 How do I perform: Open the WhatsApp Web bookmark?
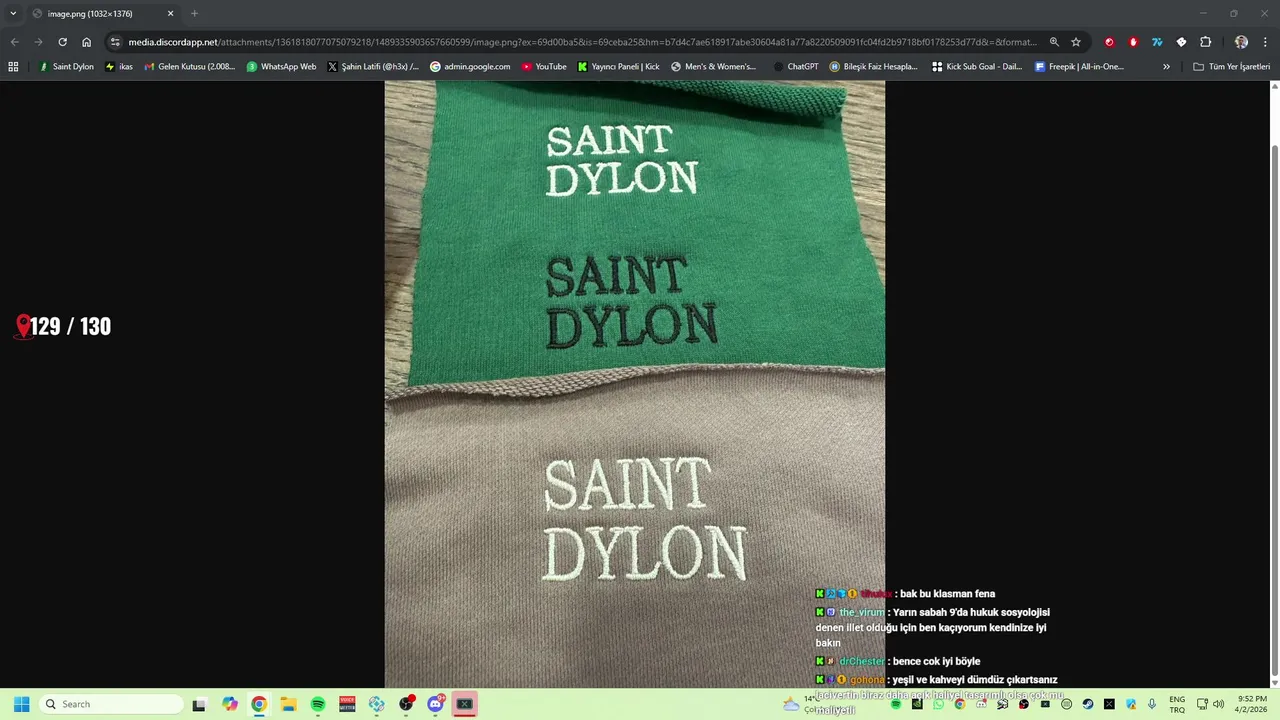[281, 67]
